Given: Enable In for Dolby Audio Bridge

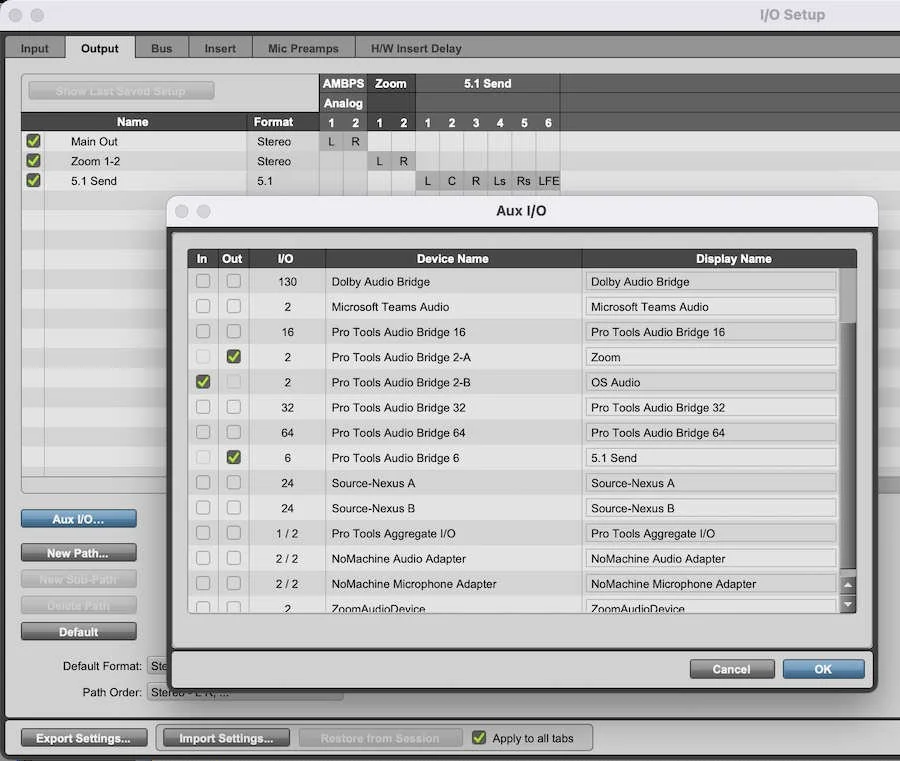Looking at the screenshot, I should point(202,281).
